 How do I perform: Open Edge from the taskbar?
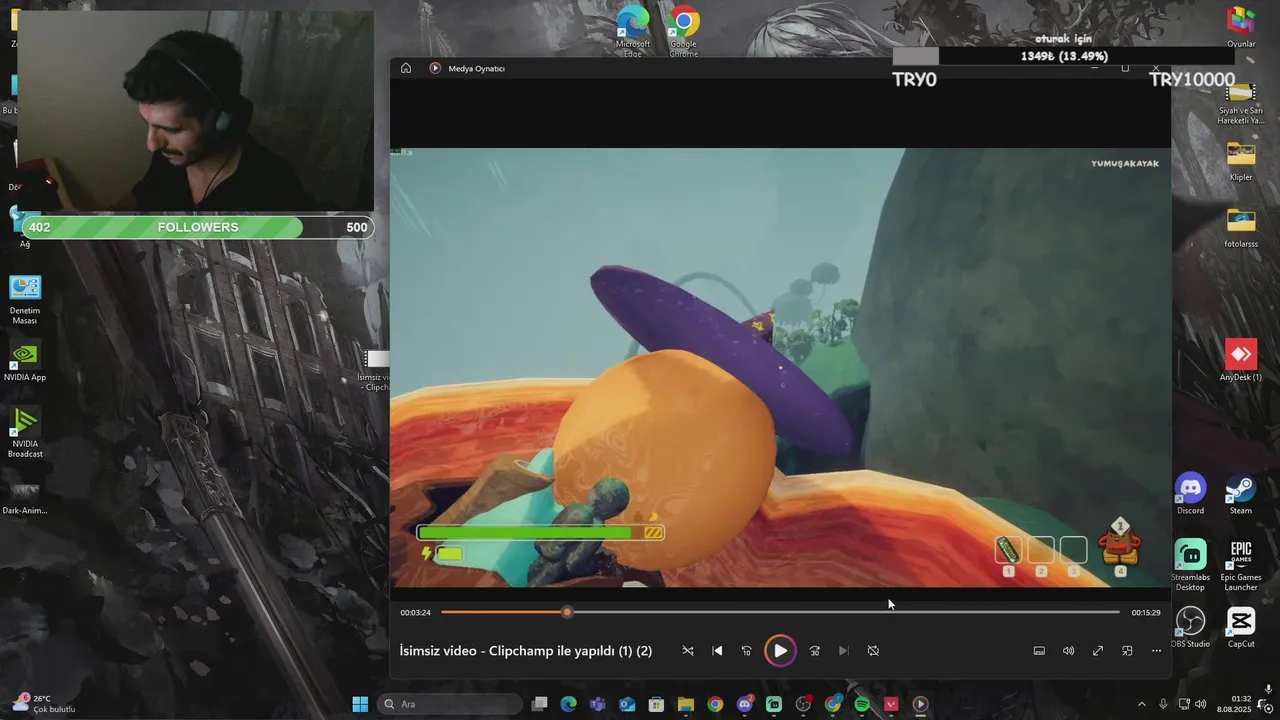pos(569,704)
